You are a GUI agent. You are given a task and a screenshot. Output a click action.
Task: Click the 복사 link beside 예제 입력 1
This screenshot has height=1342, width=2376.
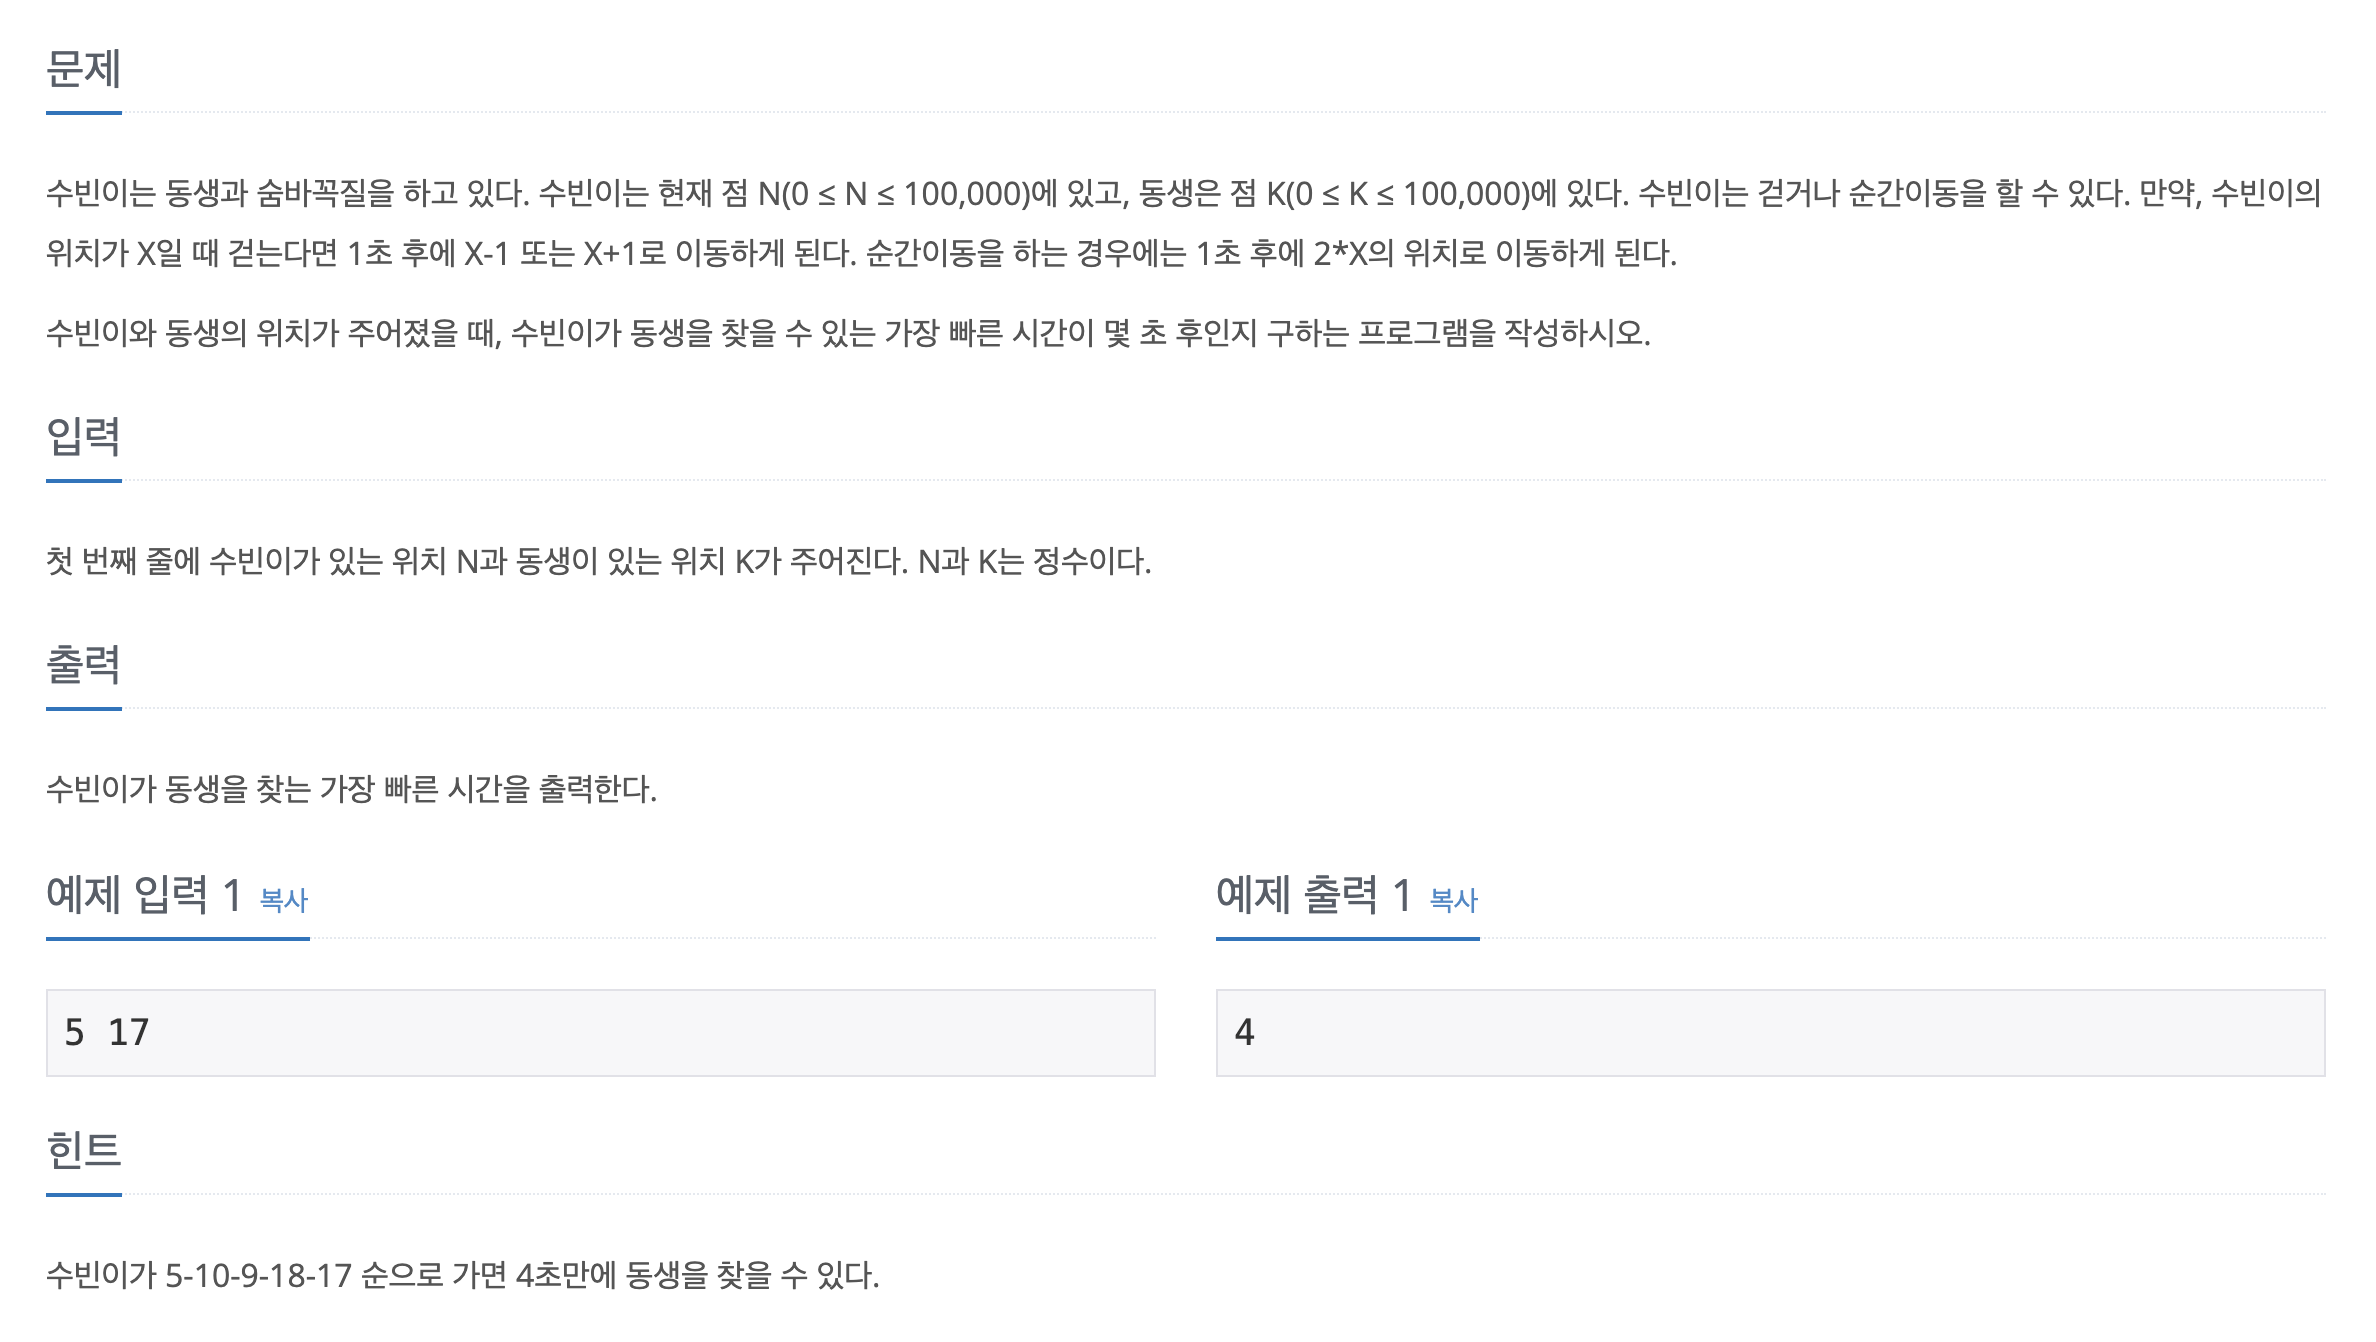(x=284, y=900)
